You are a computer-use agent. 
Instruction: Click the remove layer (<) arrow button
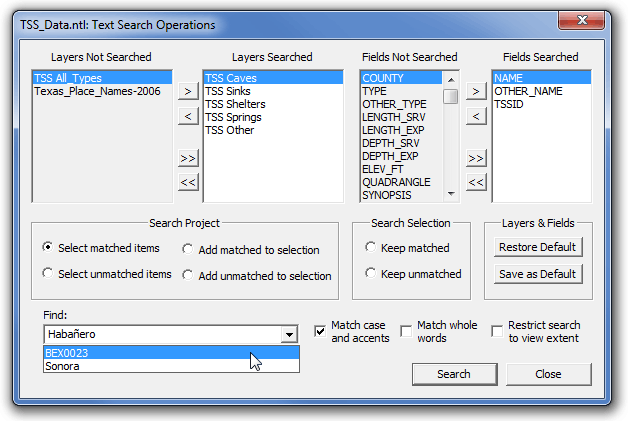point(187,117)
